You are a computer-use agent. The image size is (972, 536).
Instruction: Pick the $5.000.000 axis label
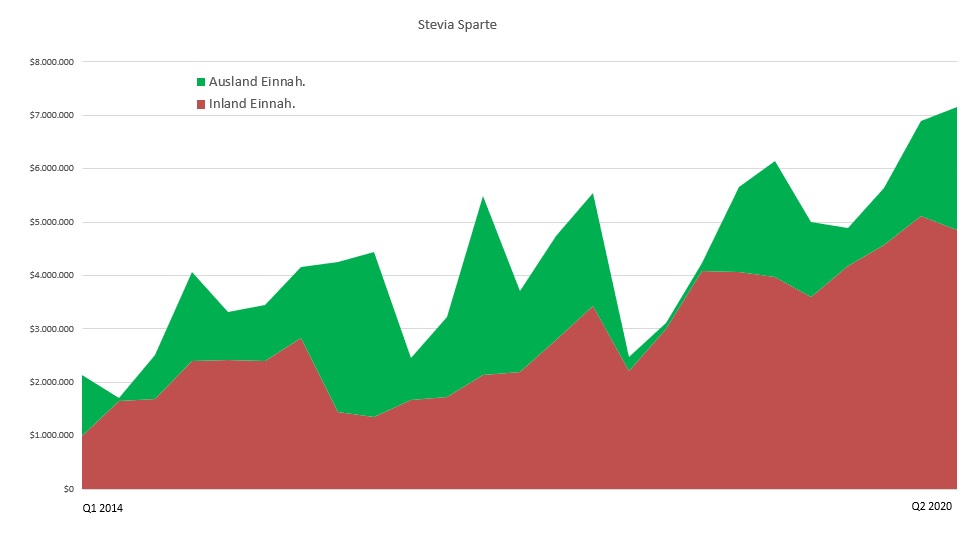(52, 222)
